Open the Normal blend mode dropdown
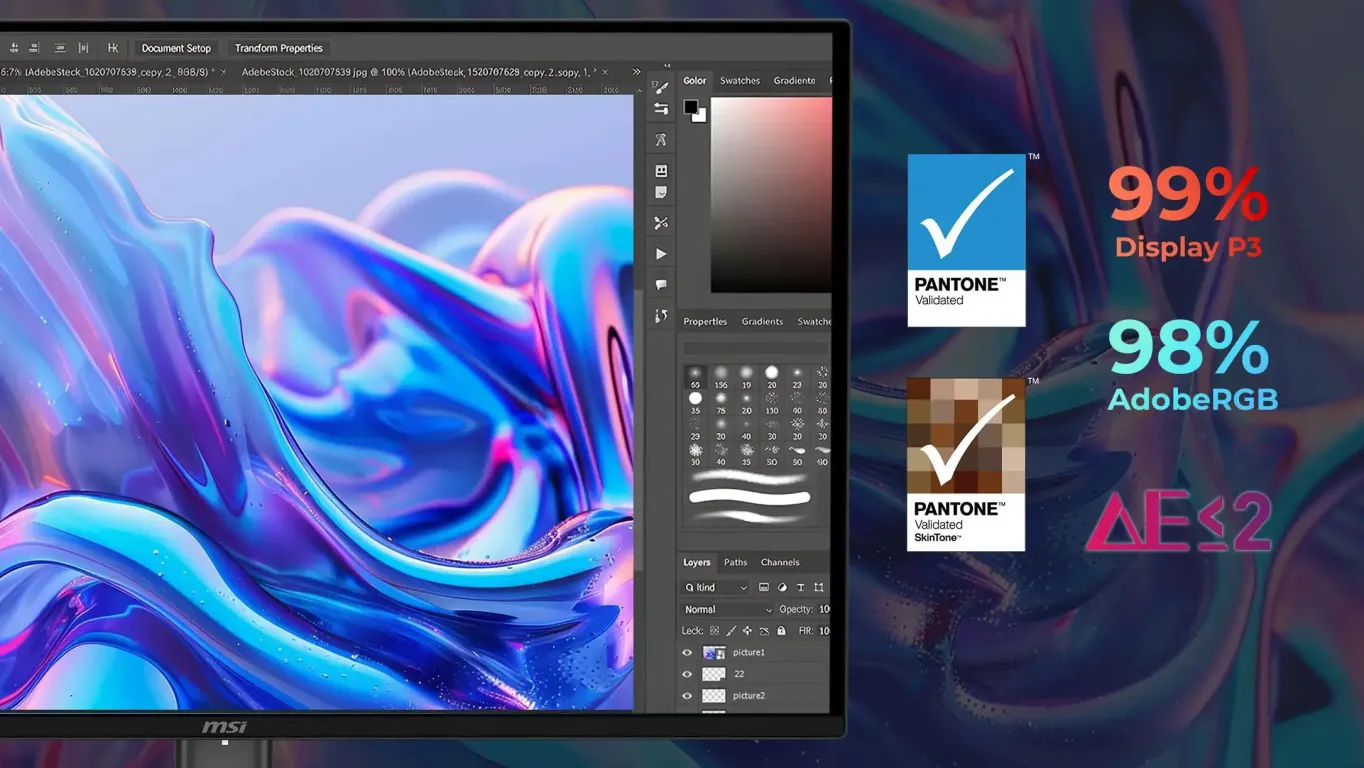 [728, 609]
